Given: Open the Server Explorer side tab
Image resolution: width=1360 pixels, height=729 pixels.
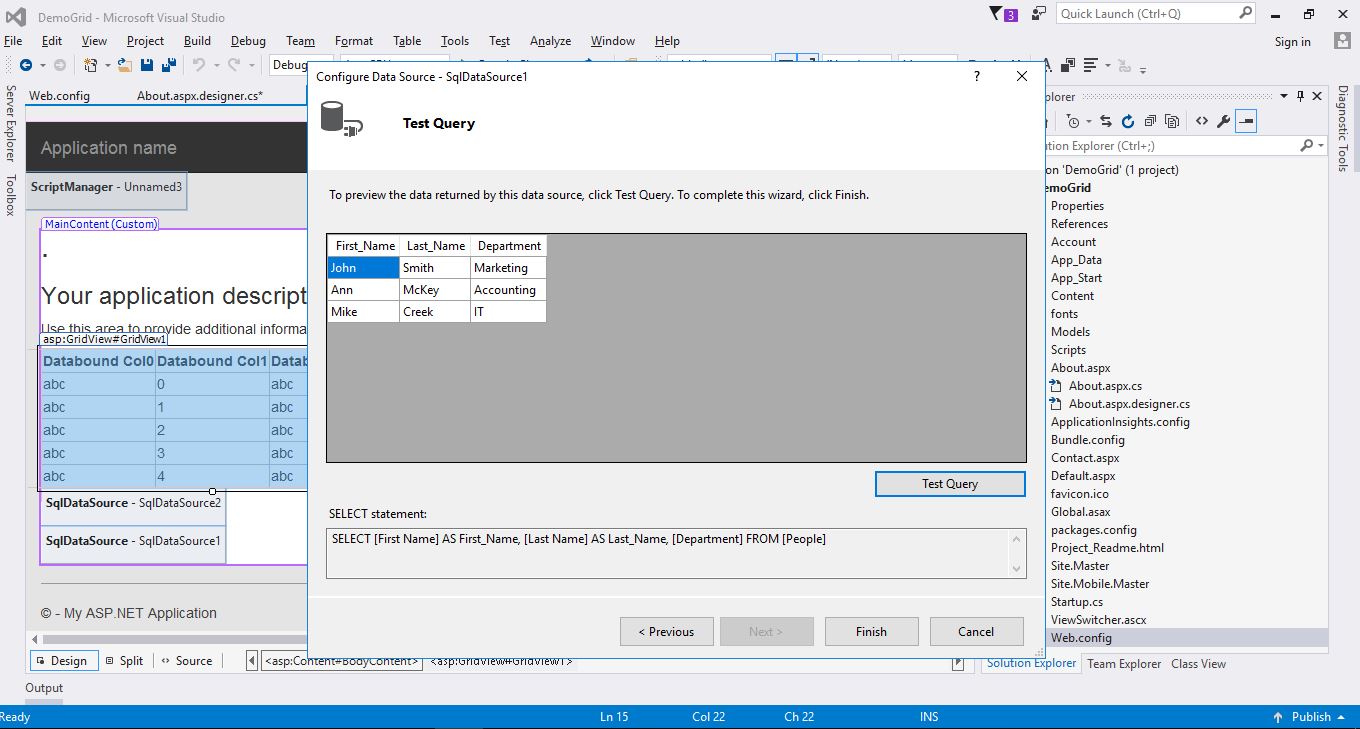Looking at the screenshot, I should pyautogui.click(x=11, y=124).
